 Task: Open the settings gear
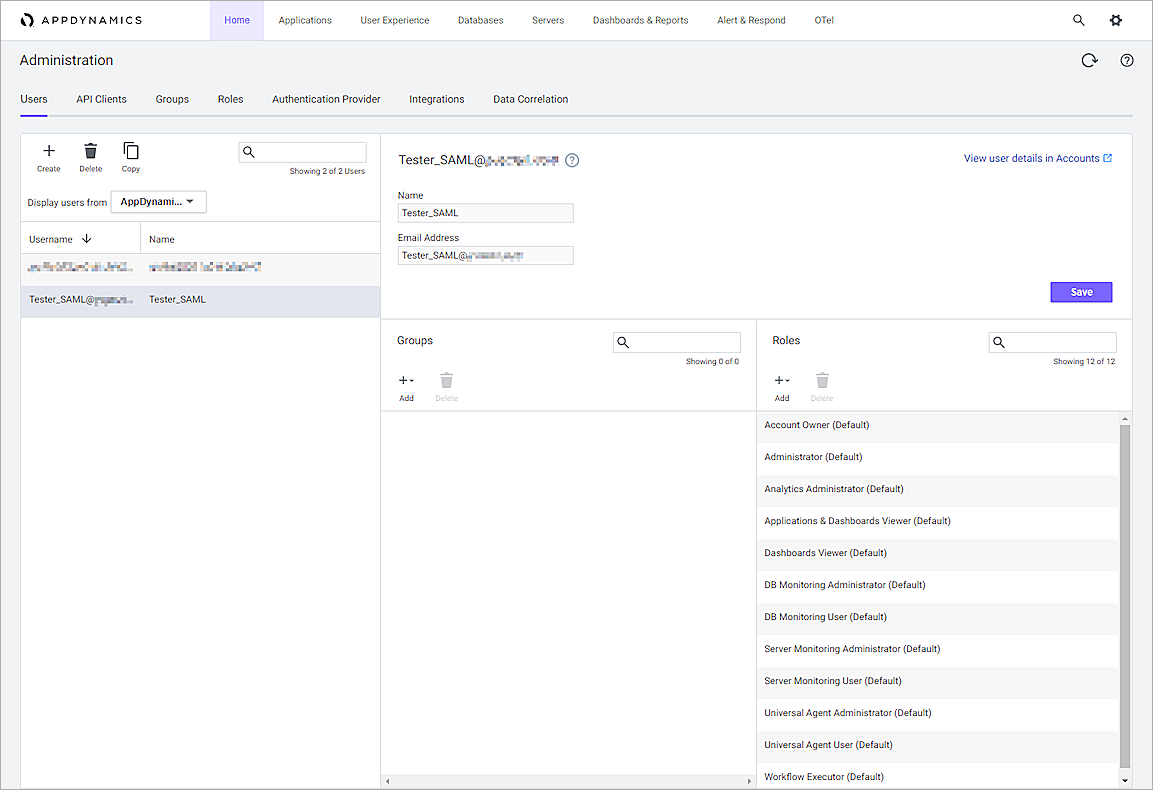[x=1115, y=20]
